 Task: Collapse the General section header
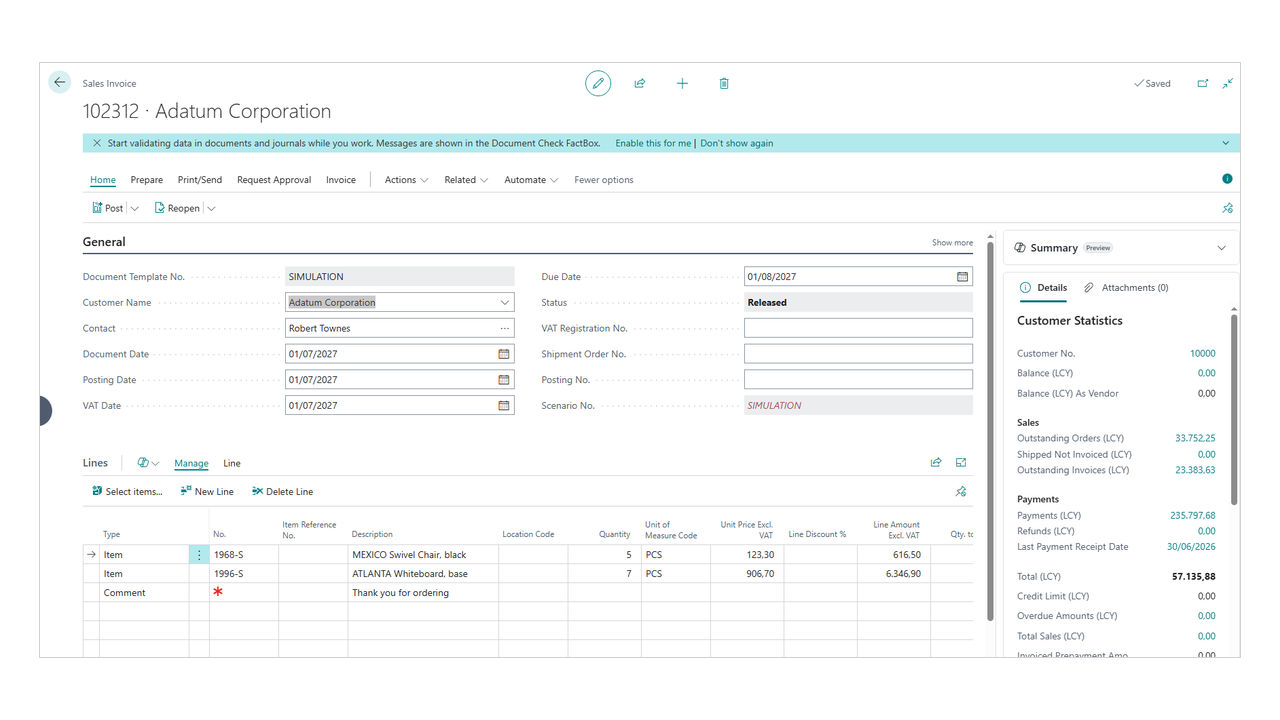(x=104, y=242)
